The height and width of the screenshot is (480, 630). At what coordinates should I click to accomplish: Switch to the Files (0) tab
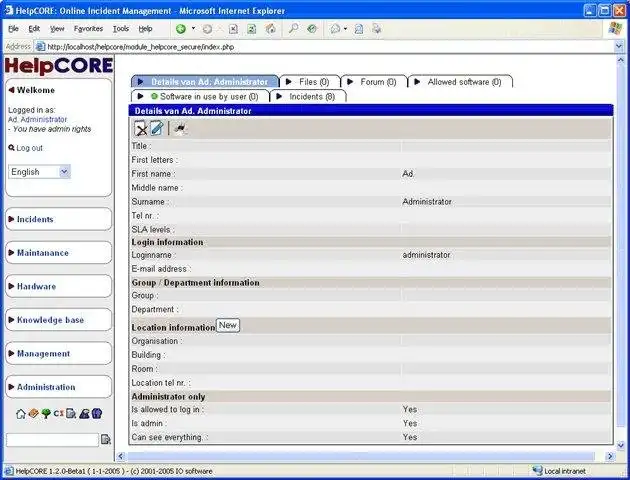309,82
